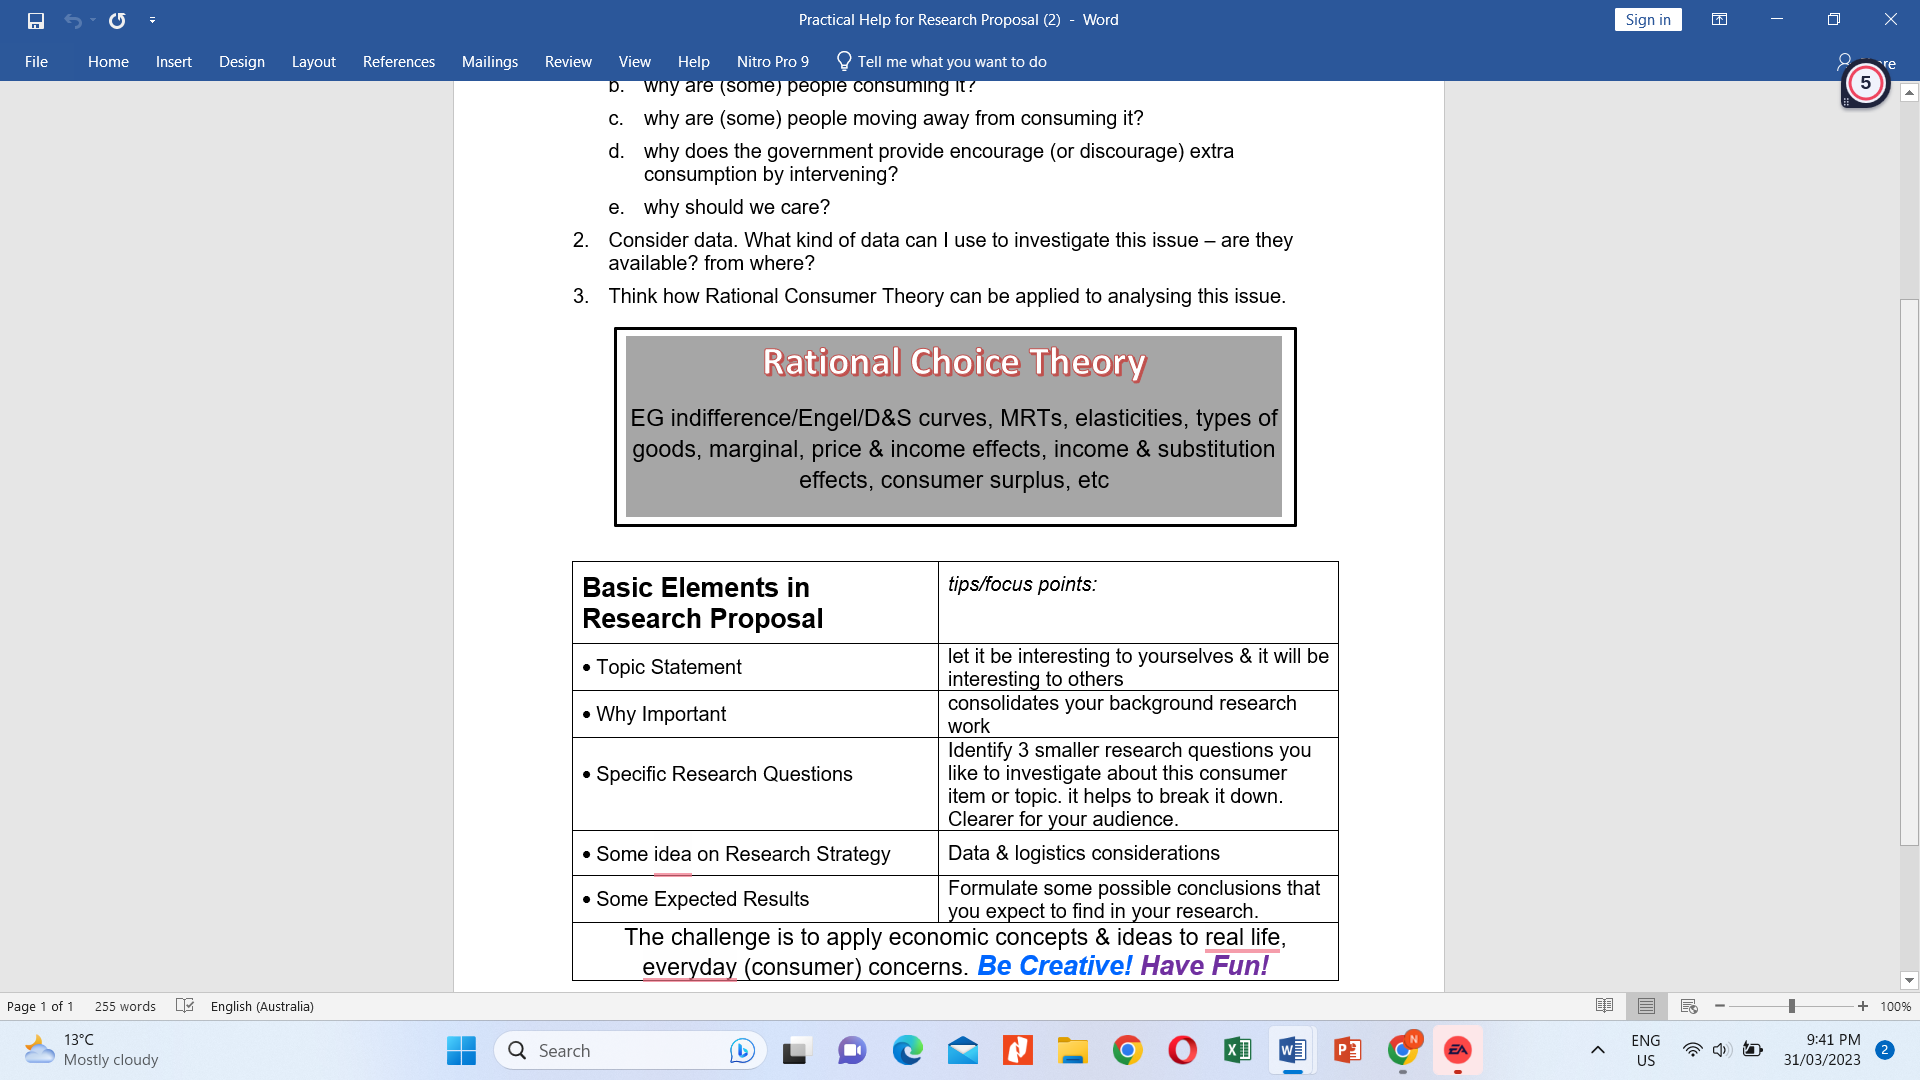Open the Undo dropdown arrow
1920x1080 pixels.
[x=93, y=20]
